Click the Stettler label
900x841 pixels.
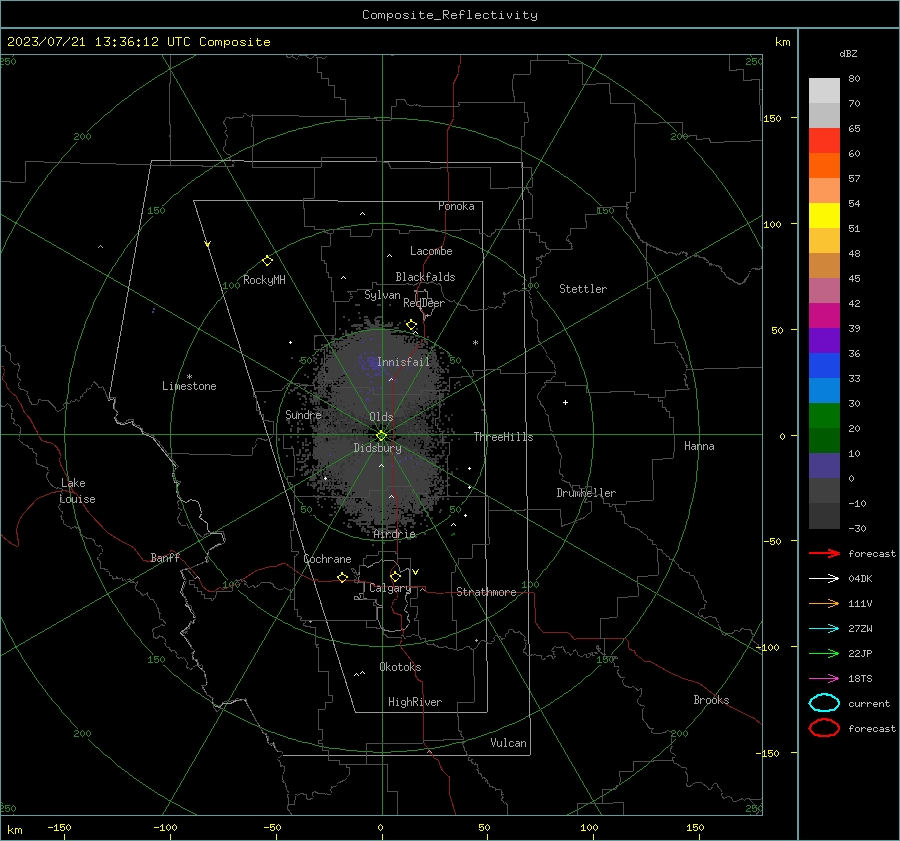pos(583,289)
